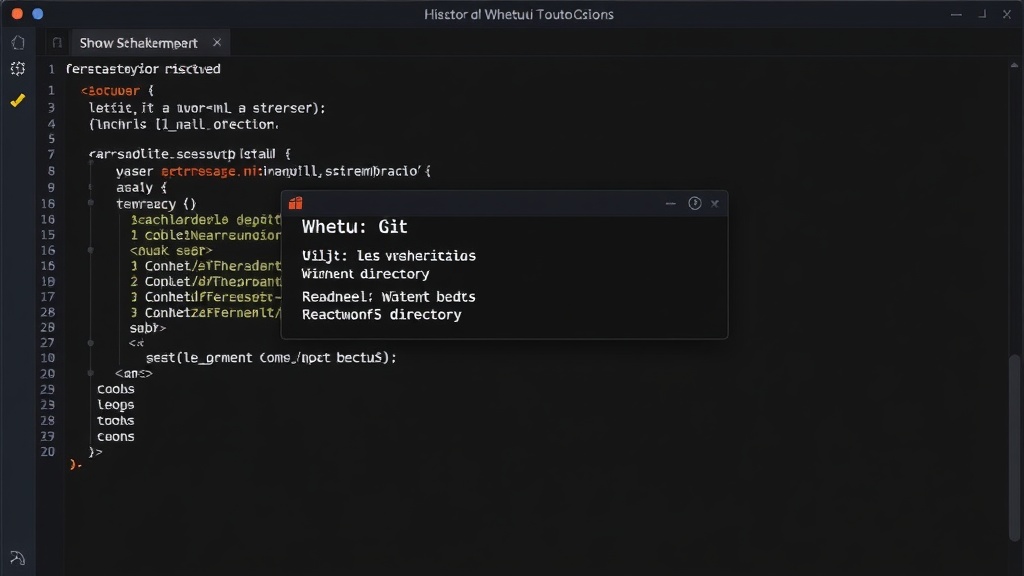The height and width of the screenshot is (576, 1024).
Task: Click the 'sabr>' code line
Action: (x=148, y=328)
